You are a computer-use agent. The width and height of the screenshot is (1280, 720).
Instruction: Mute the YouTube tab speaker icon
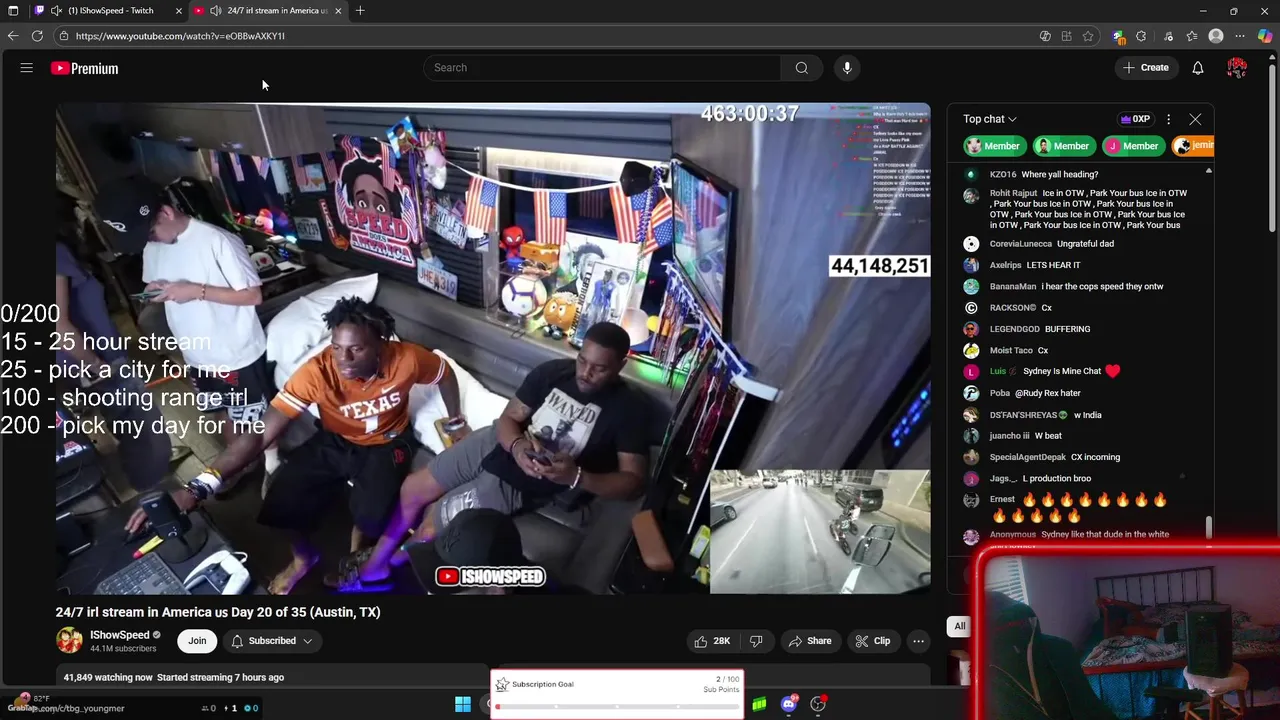(216, 11)
